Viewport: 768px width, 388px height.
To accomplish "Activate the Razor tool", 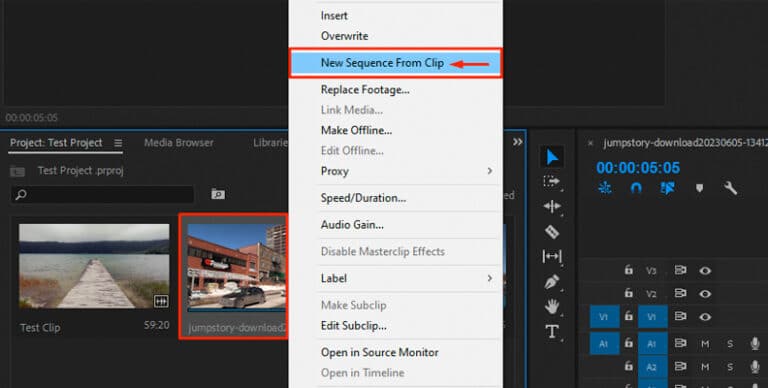I will 552,232.
